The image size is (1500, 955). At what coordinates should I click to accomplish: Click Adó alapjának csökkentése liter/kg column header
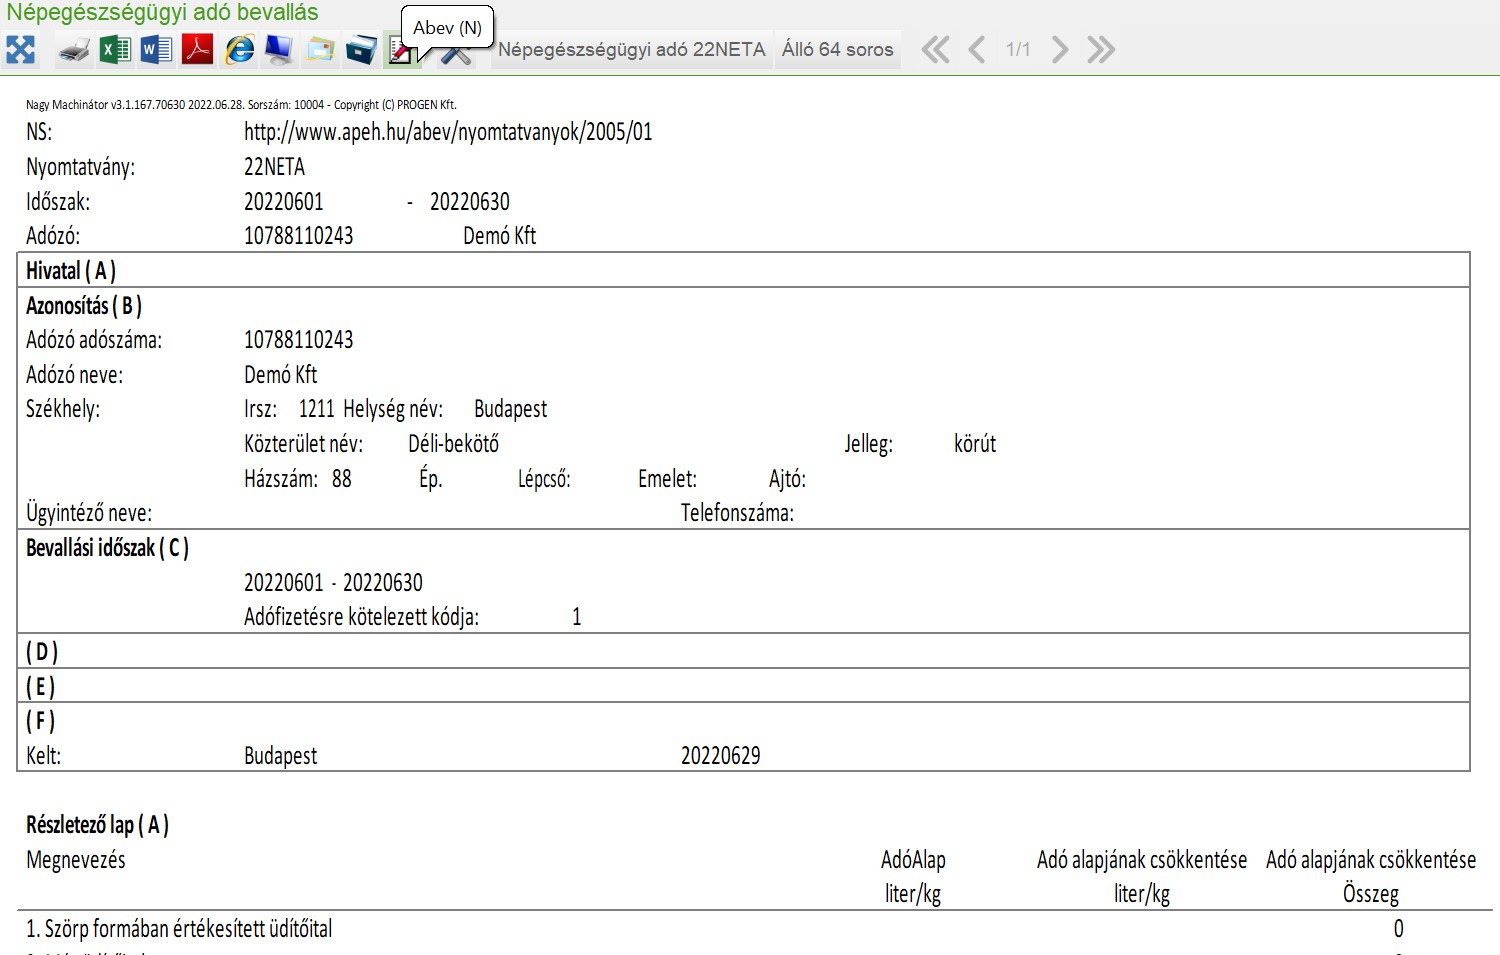tap(1142, 877)
